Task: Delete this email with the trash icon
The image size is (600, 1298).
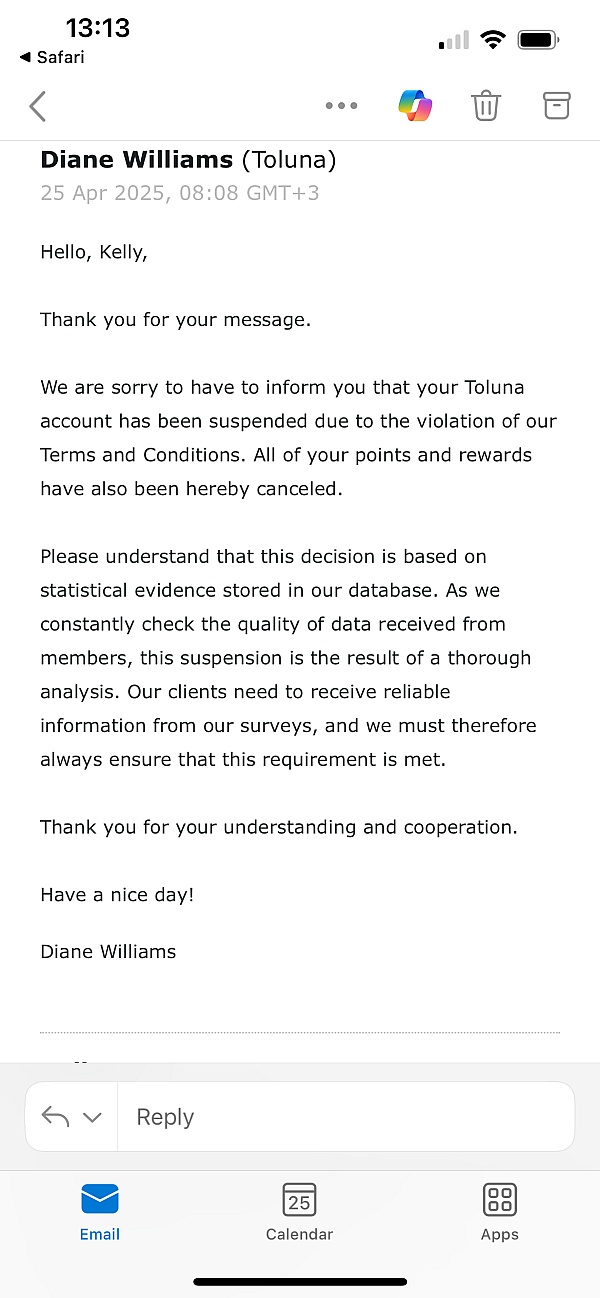Action: tap(486, 106)
